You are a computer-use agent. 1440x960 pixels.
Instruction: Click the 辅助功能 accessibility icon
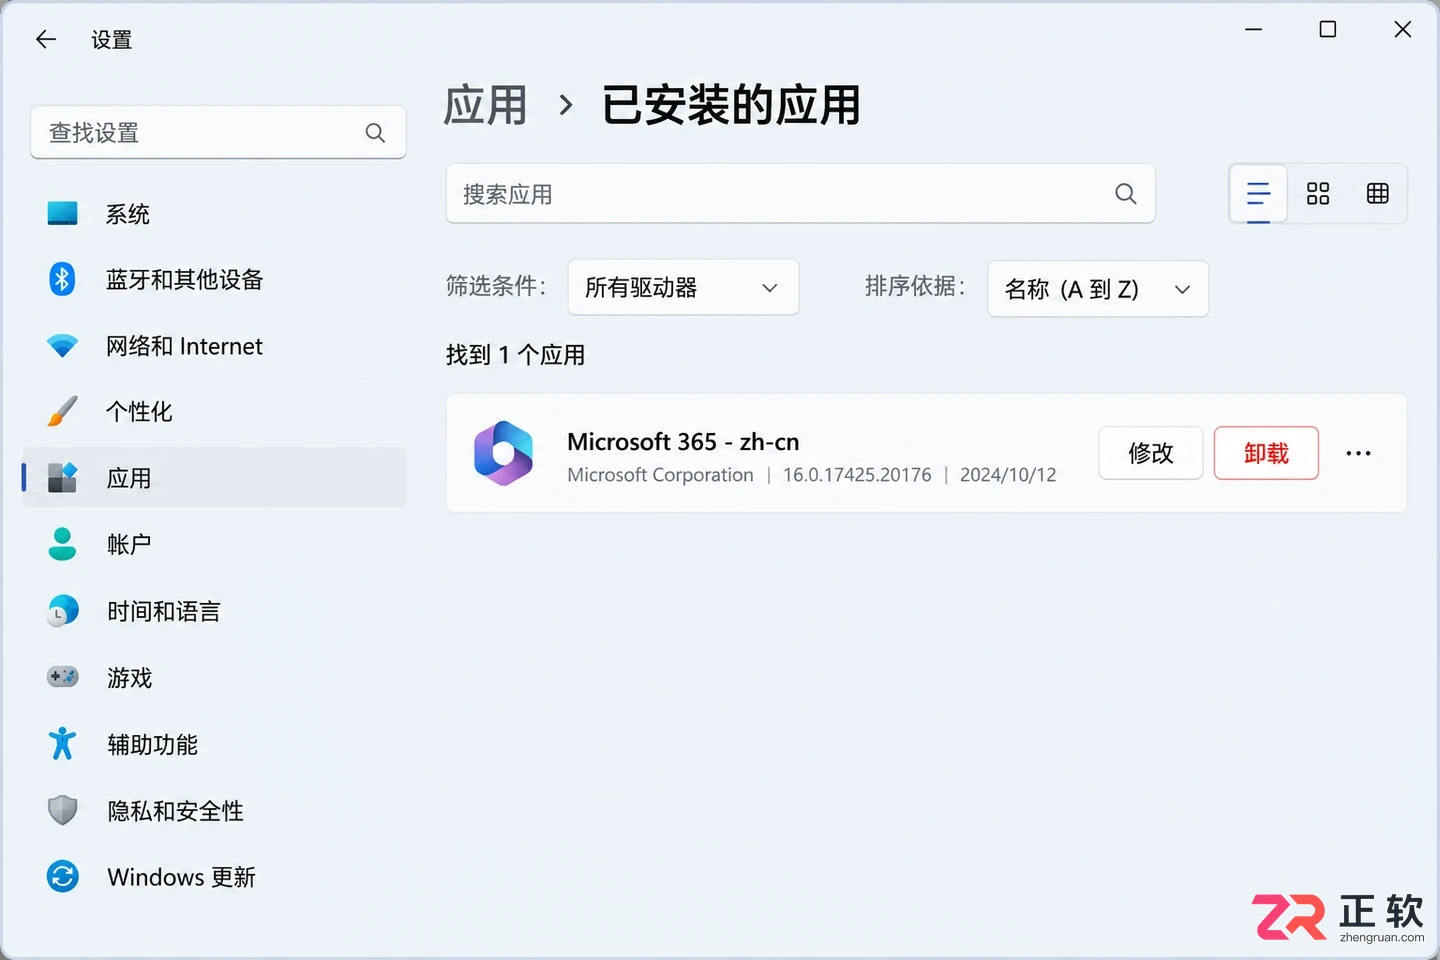pos(62,743)
